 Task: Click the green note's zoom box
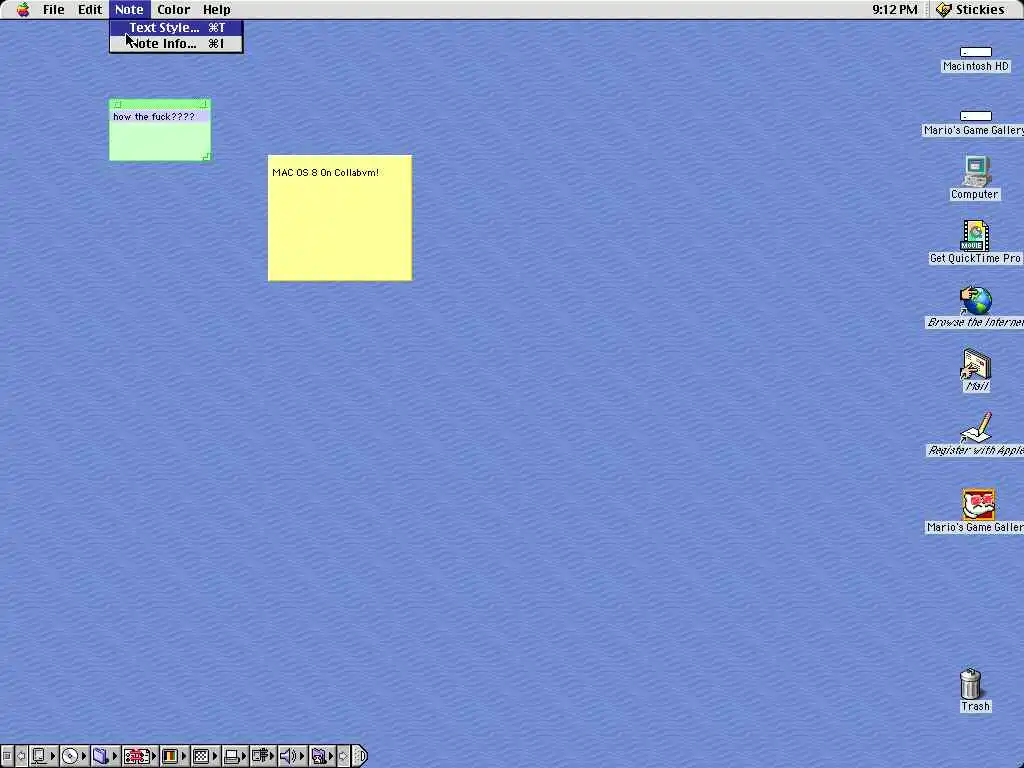[203, 104]
